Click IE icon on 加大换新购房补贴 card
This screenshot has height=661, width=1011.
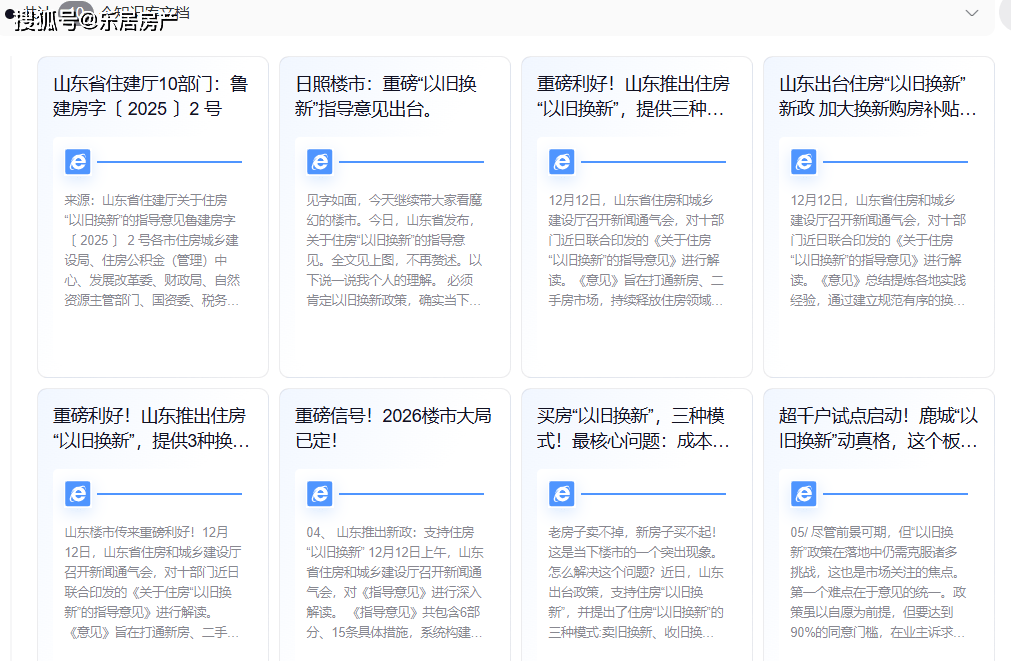coord(804,162)
